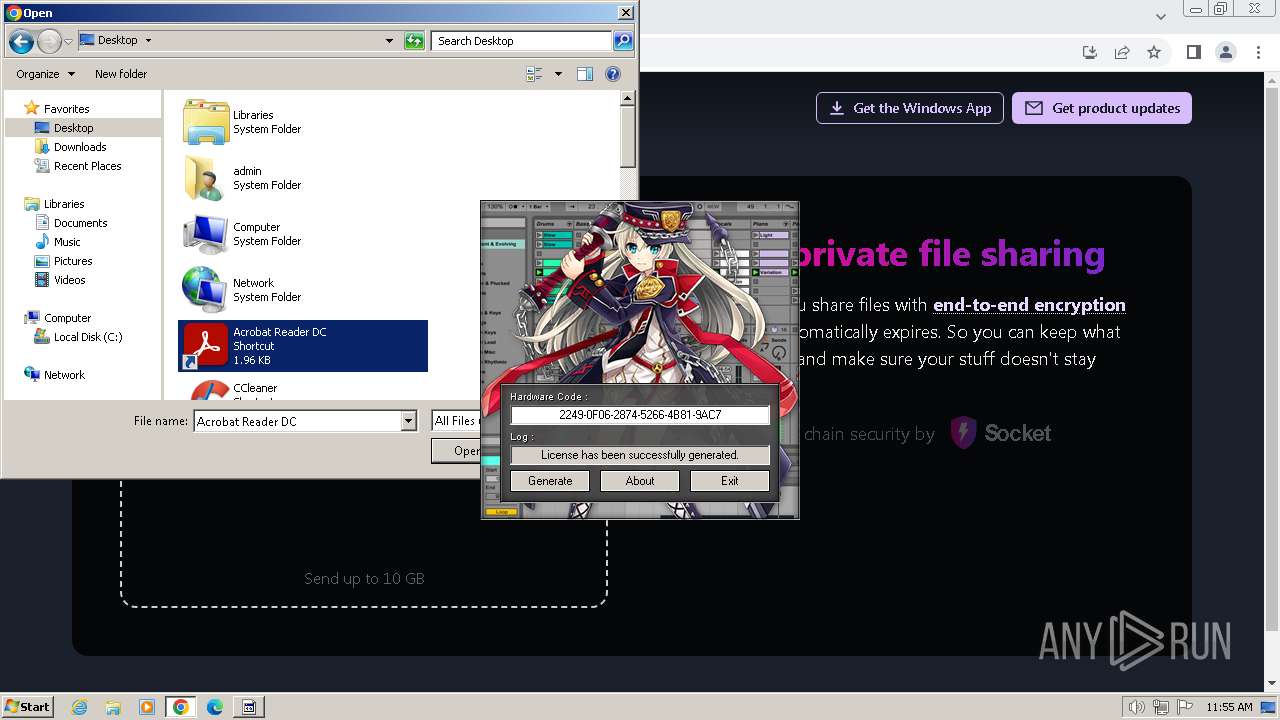Screen dimensions: 1280x720
Task: Open Chrome's downloads icon
Action: coord(1090,52)
